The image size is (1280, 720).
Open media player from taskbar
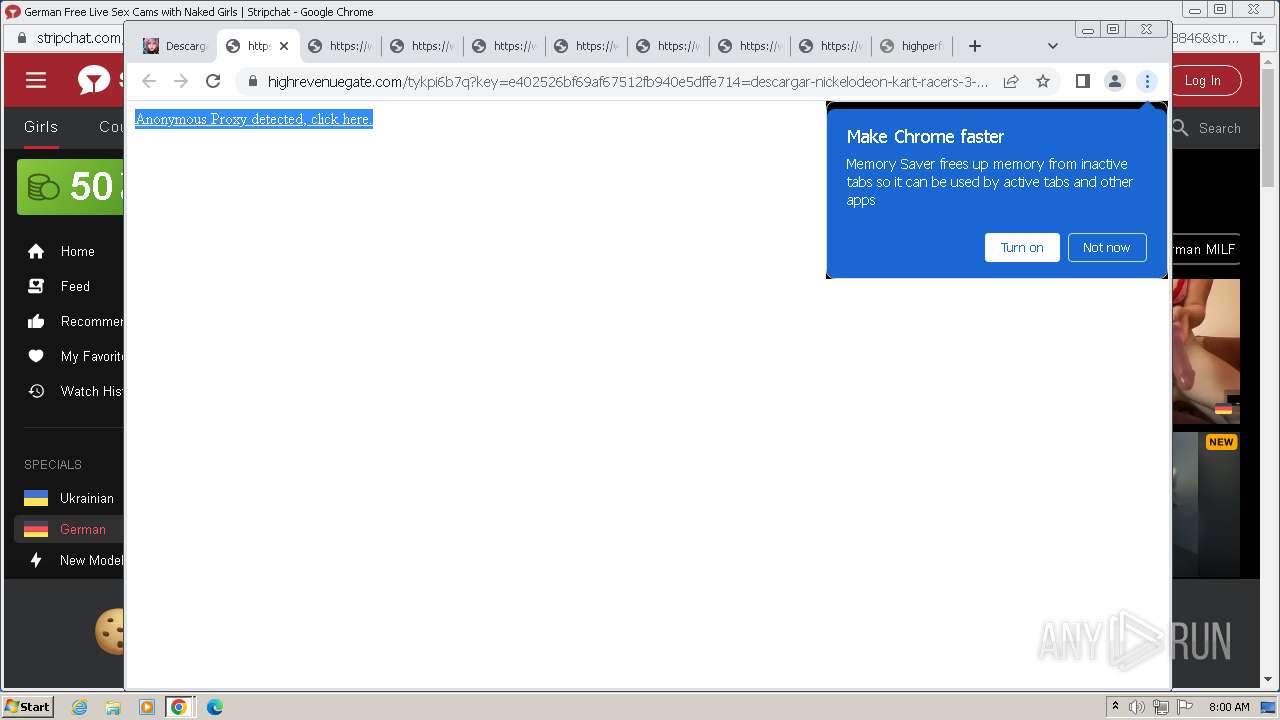tap(146, 707)
